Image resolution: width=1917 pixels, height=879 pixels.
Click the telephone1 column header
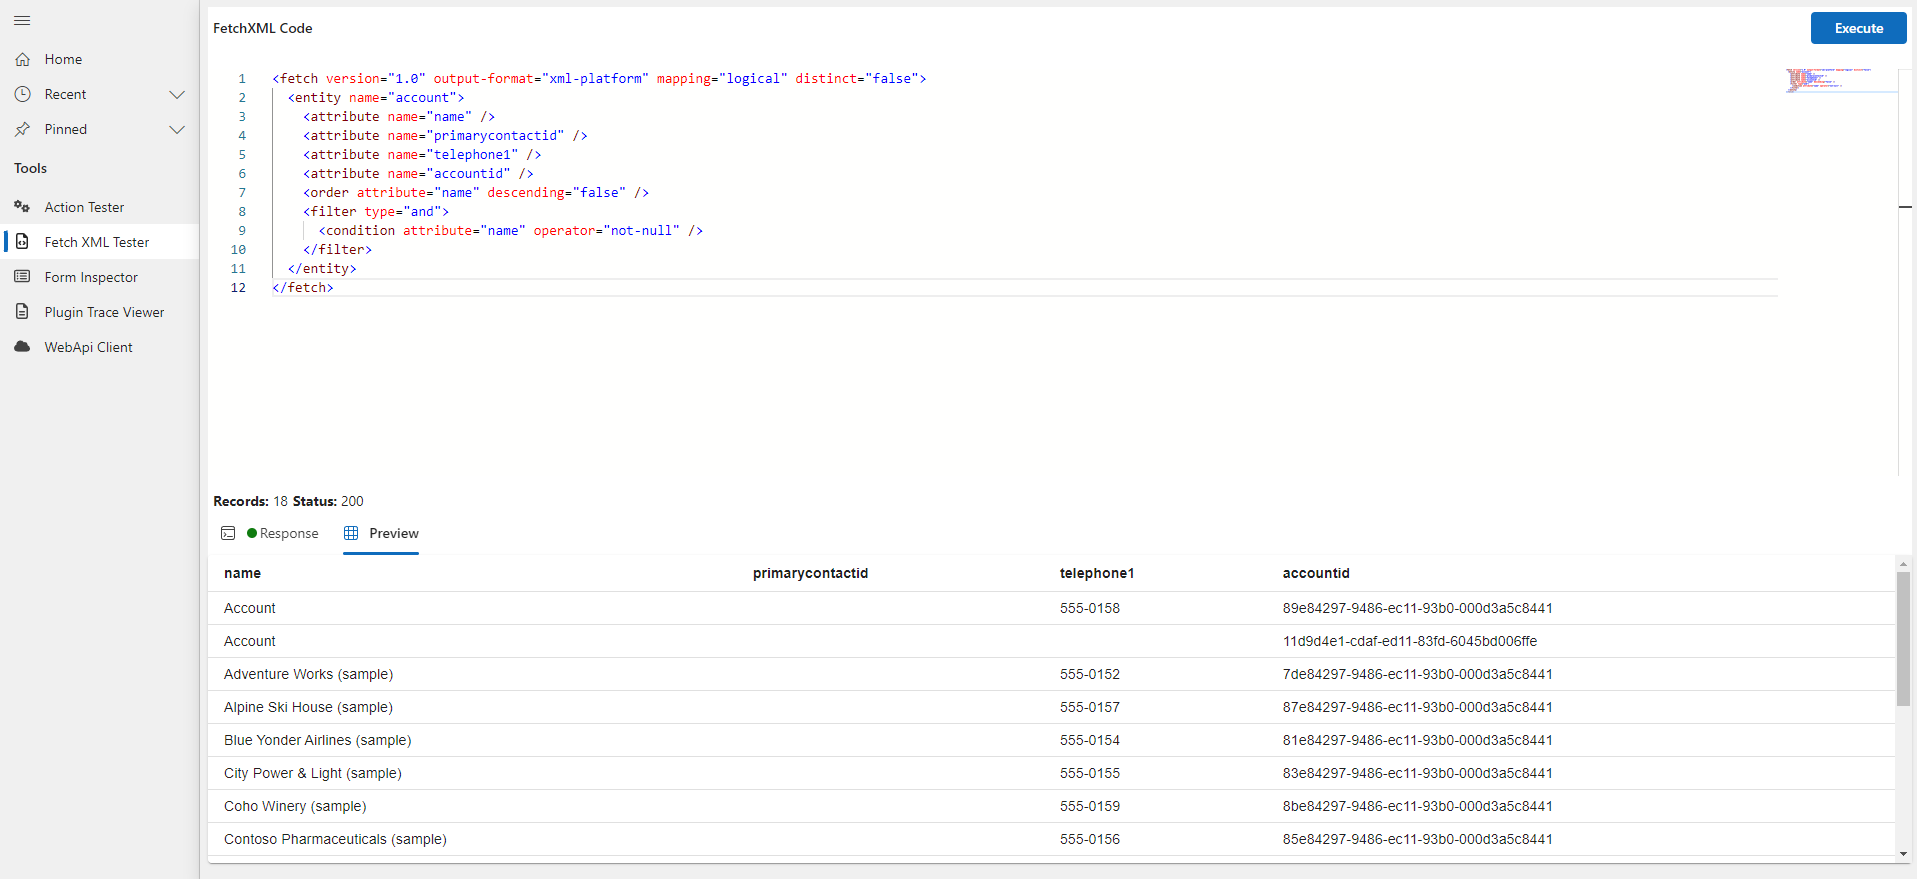pos(1097,573)
